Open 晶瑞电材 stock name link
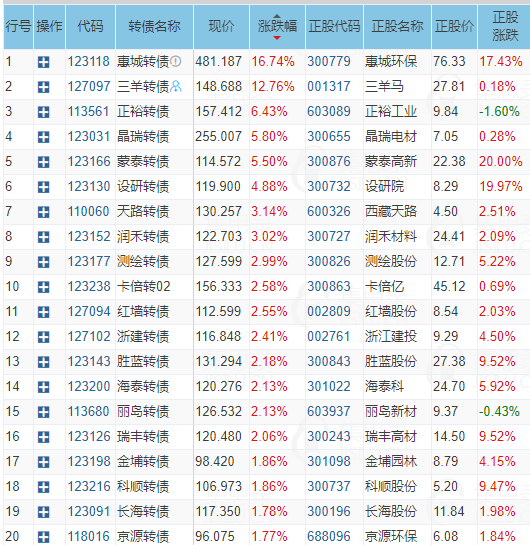This screenshot has height=545, width=530. pyautogui.click(x=391, y=137)
